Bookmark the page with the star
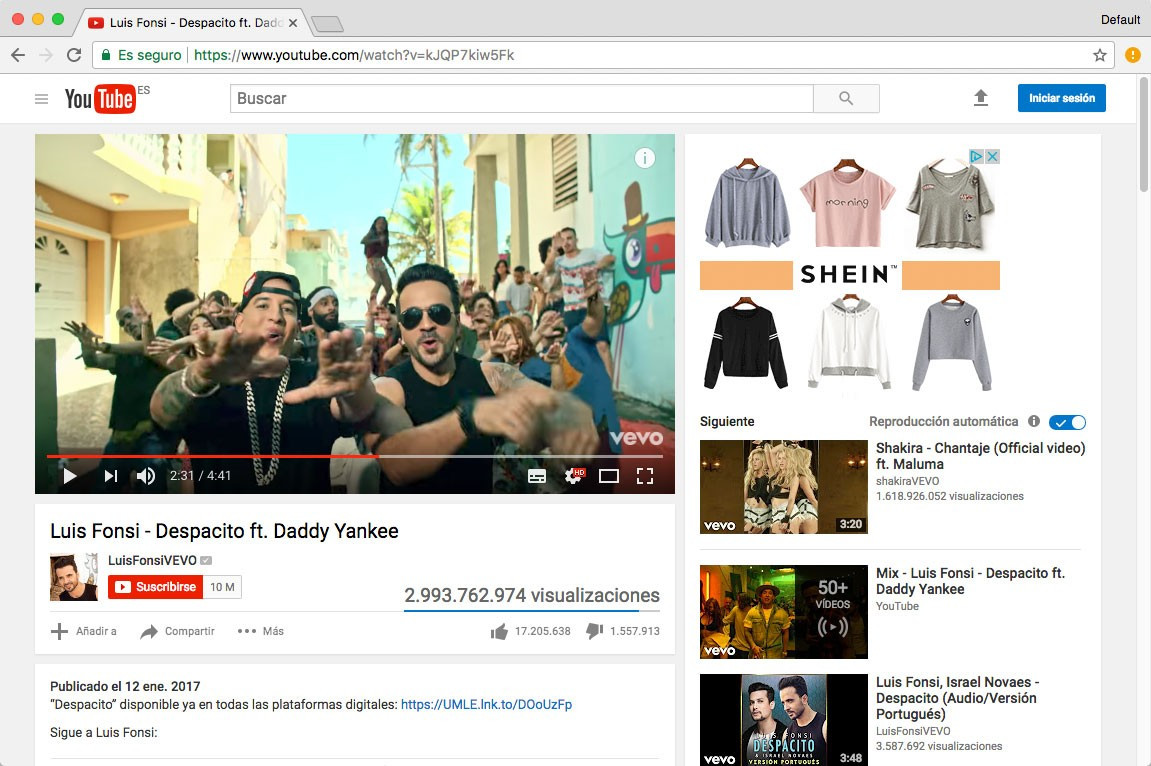This screenshot has width=1151, height=766. tap(1100, 55)
